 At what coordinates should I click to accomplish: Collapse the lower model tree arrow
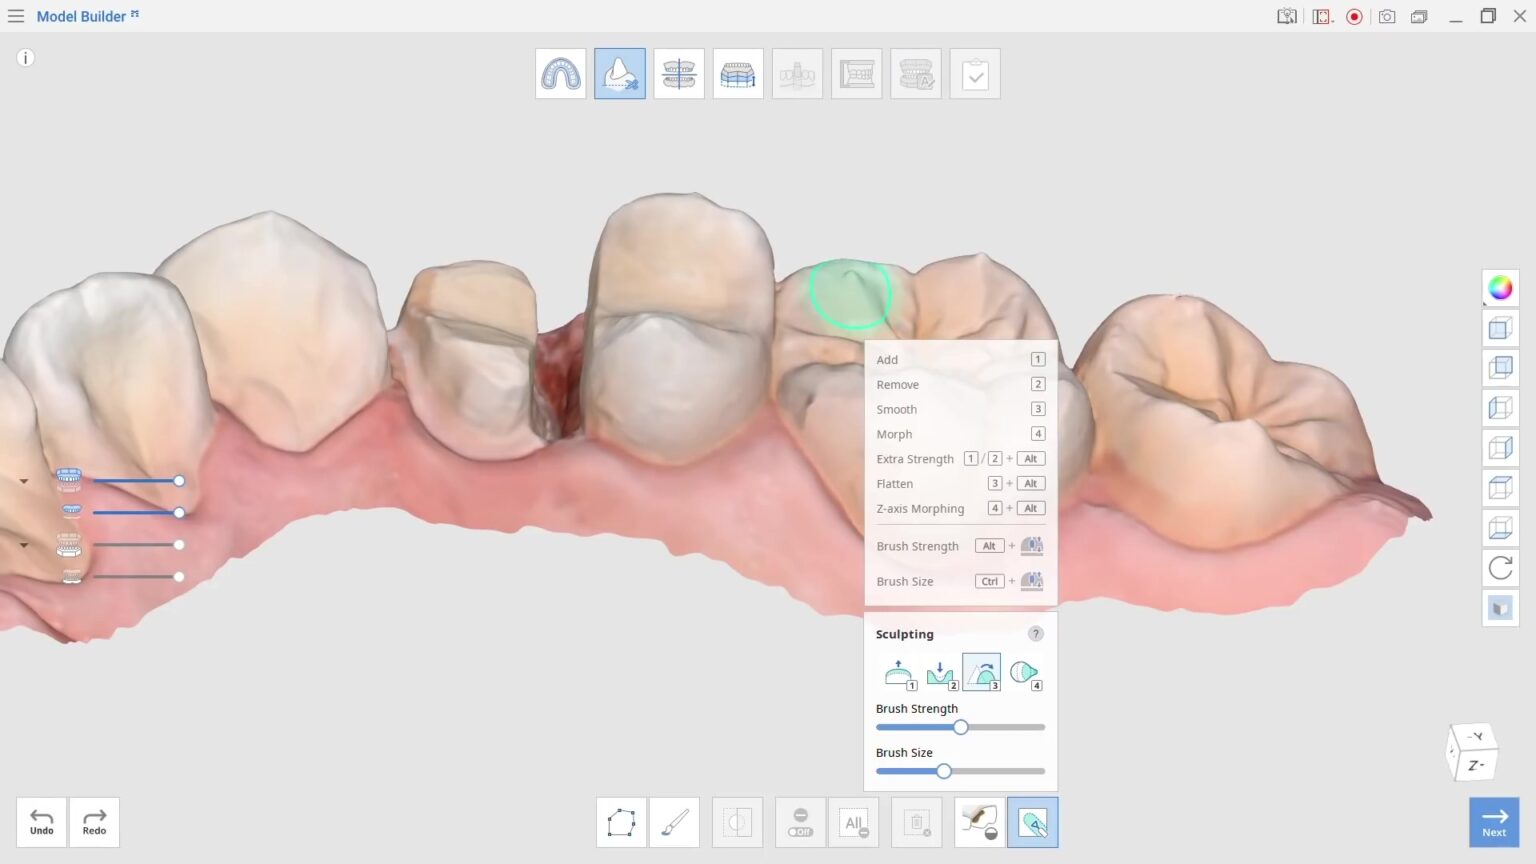pos(24,545)
